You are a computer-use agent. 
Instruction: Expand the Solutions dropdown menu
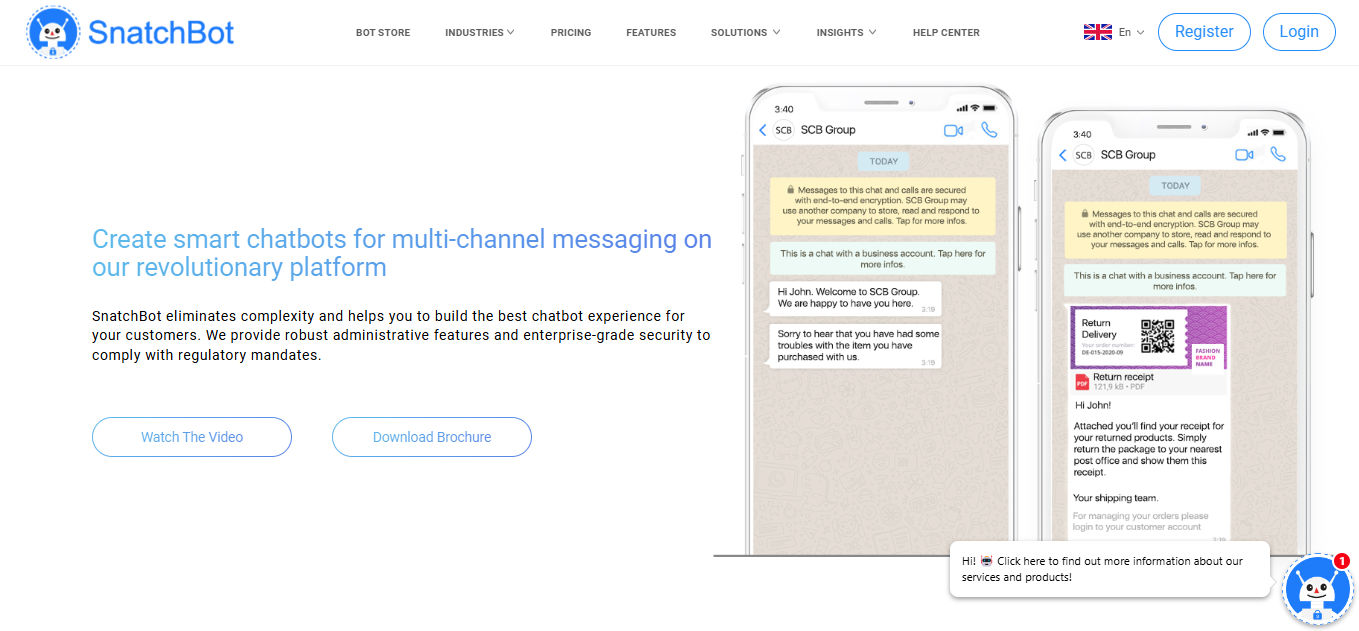pyautogui.click(x=746, y=33)
